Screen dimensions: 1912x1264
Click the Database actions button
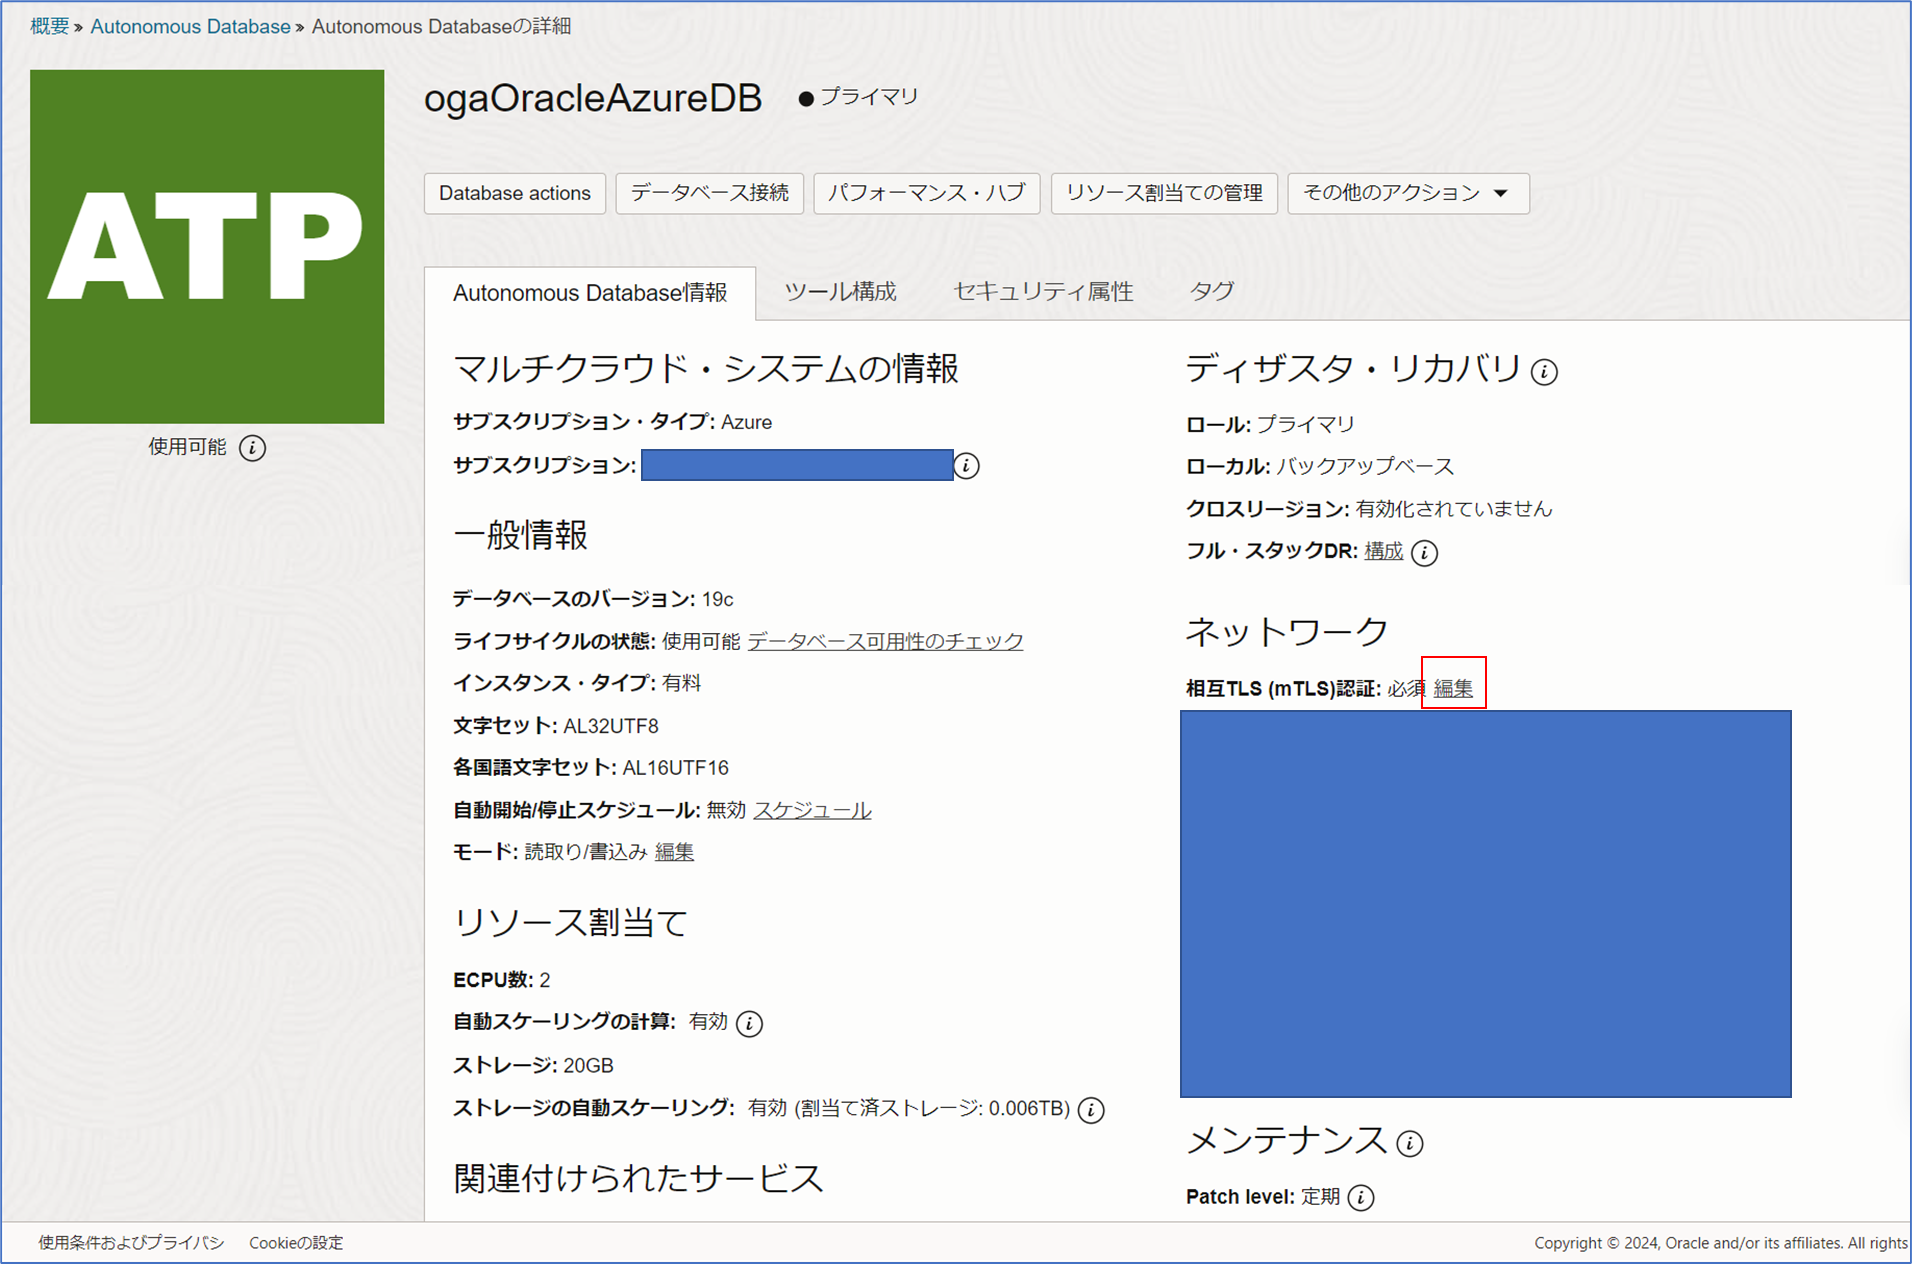coord(515,193)
